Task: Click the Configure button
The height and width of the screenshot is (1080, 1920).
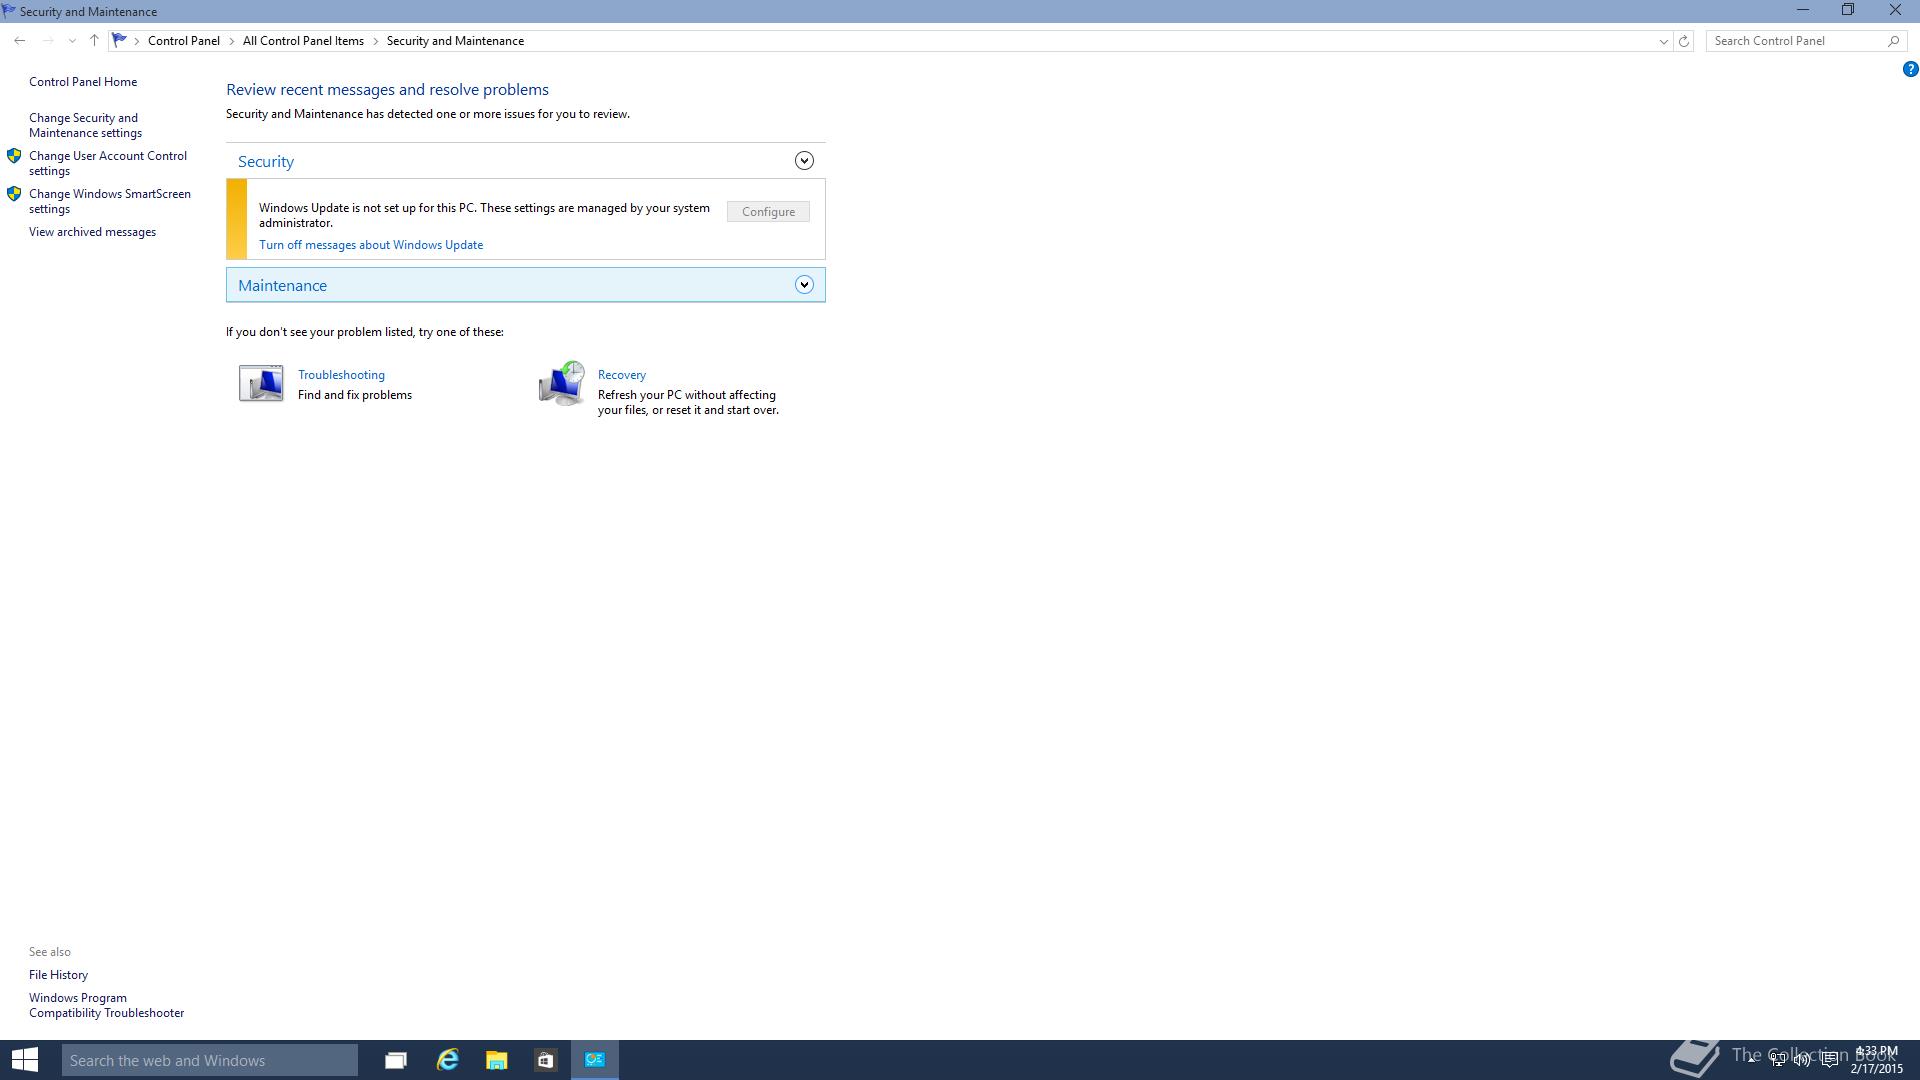Action: (768, 212)
